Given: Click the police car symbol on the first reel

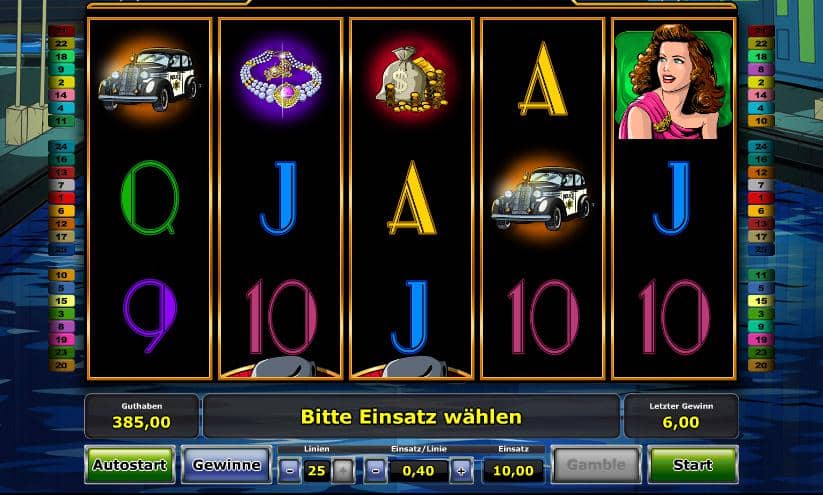Looking at the screenshot, I should pos(149,80).
